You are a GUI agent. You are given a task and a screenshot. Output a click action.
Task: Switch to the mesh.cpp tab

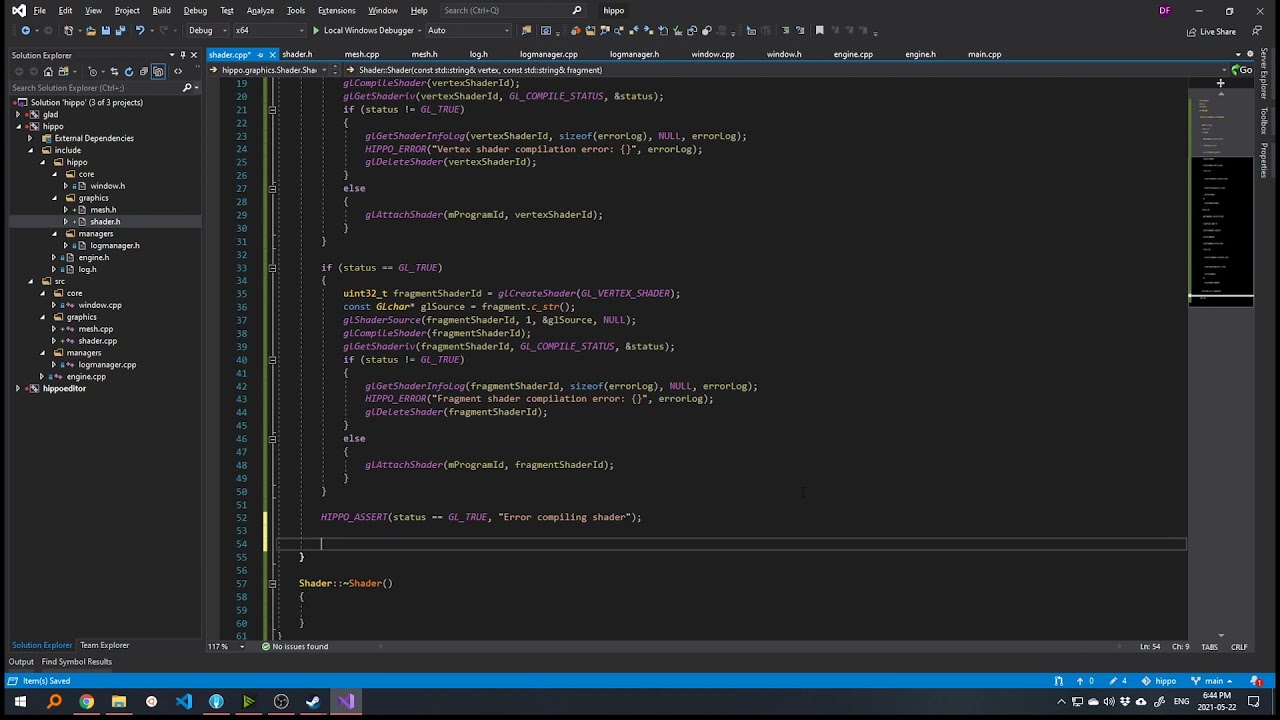362,54
